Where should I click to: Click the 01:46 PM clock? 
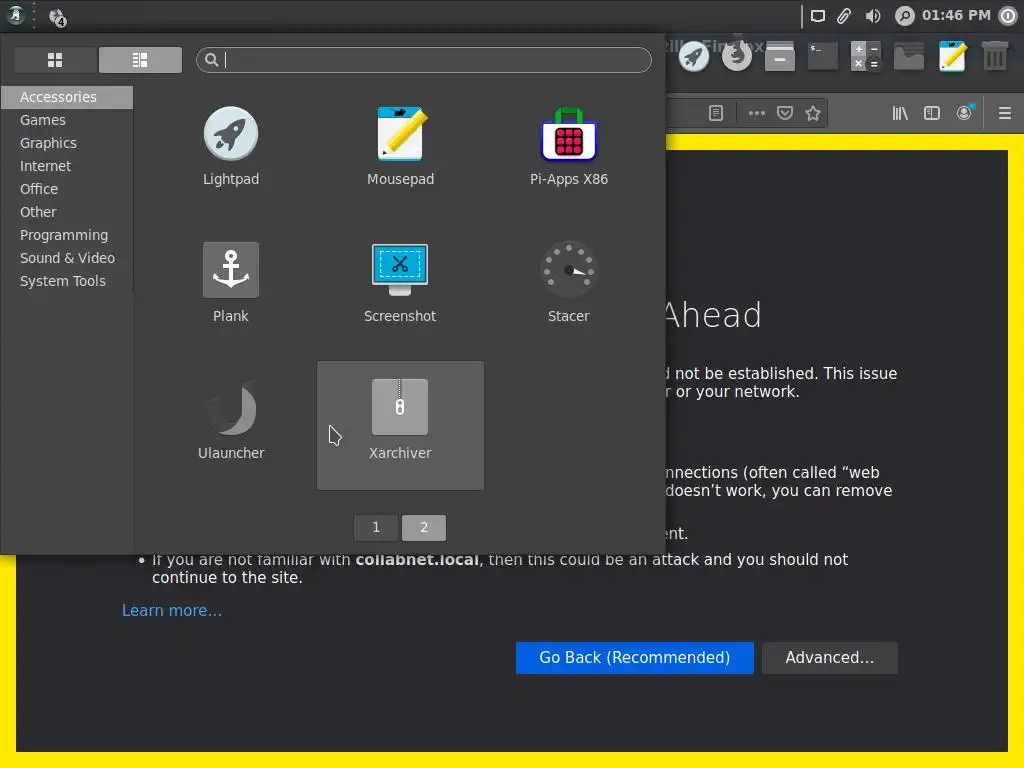(x=956, y=15)
